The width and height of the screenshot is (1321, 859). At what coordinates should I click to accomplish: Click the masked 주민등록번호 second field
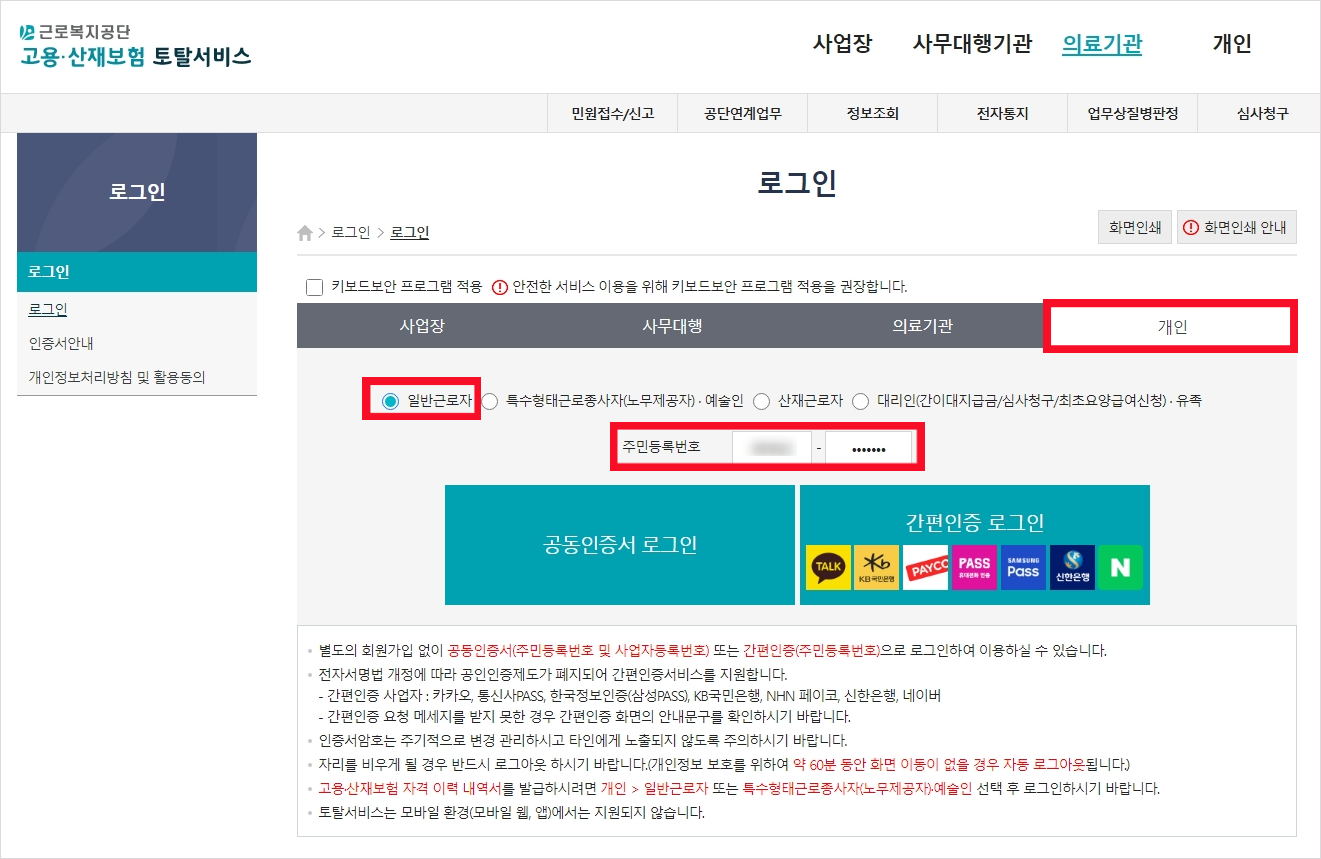coord(869,448)
